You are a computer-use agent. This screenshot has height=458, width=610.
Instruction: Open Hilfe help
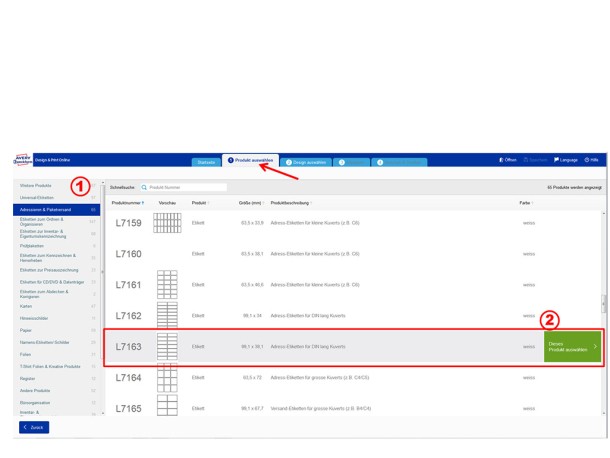click(x=591, y=160)
